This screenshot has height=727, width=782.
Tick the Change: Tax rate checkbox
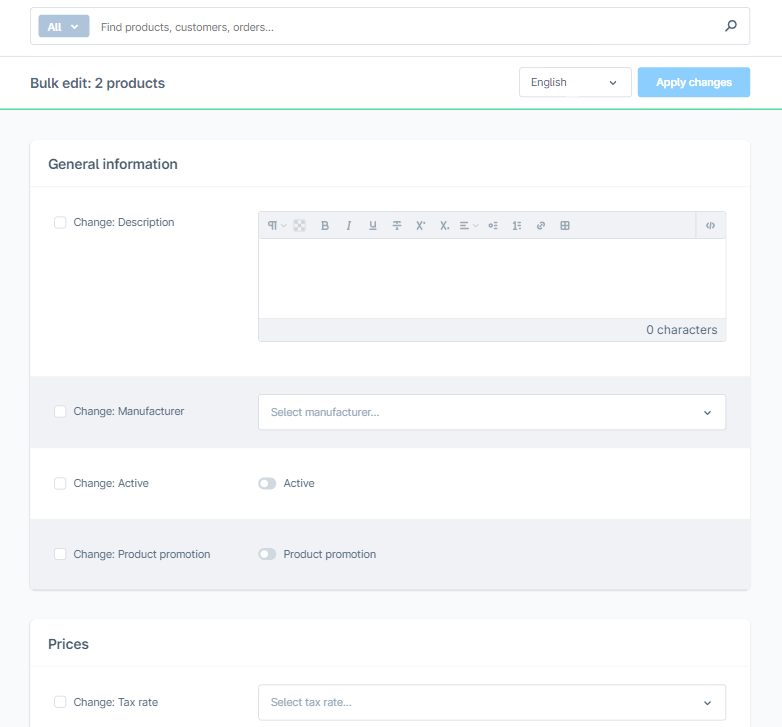point(60,703)
